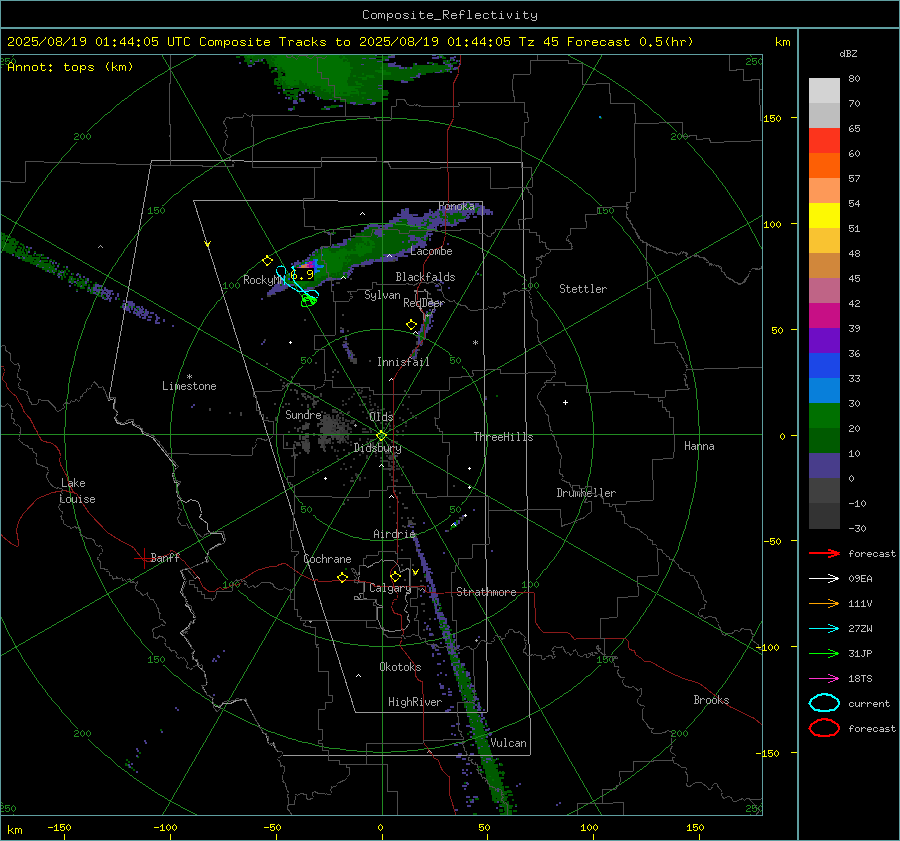Pick the light gray 70-80 dBZ swatch
900x841 pixels.
824,91
